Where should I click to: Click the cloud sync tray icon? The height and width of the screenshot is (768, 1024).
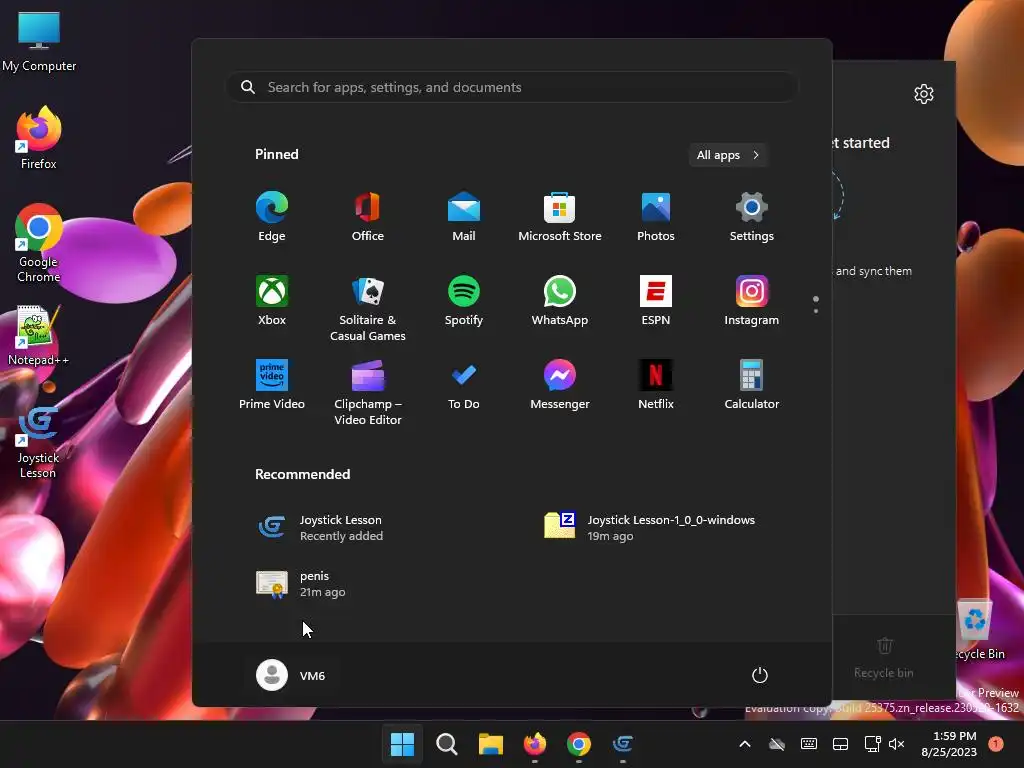(x=776, y=744)
